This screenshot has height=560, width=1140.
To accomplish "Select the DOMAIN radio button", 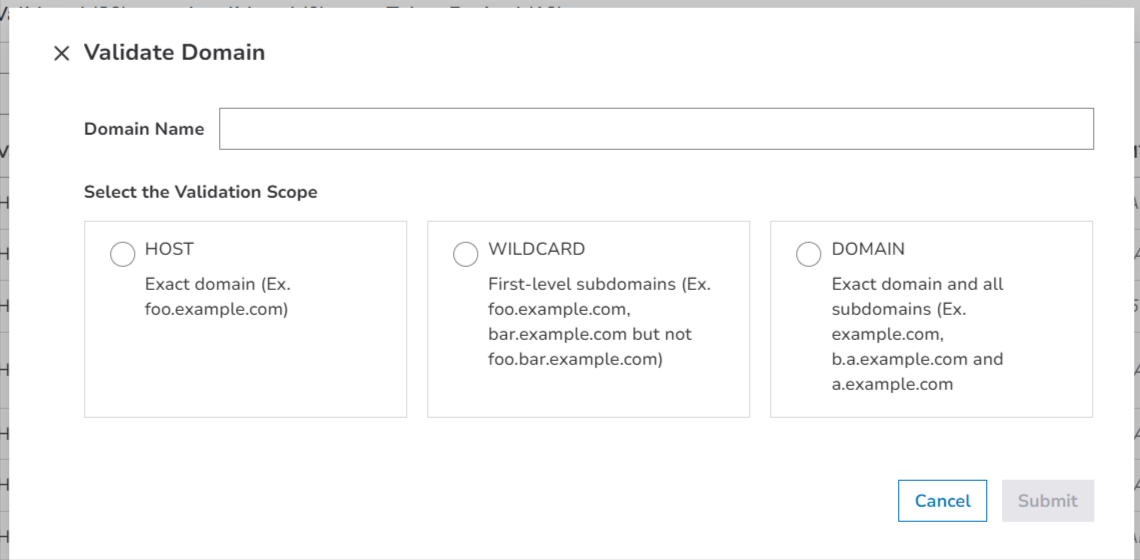I will coord(808,255).
